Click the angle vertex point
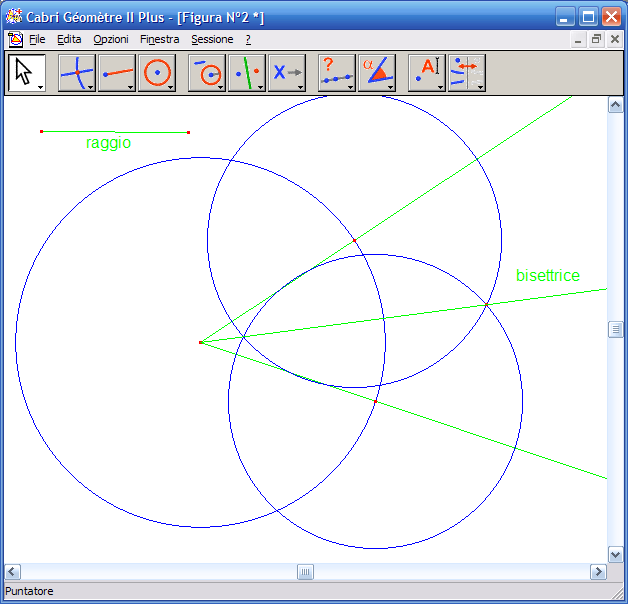The image size is (628, 604). pos(201,342)
